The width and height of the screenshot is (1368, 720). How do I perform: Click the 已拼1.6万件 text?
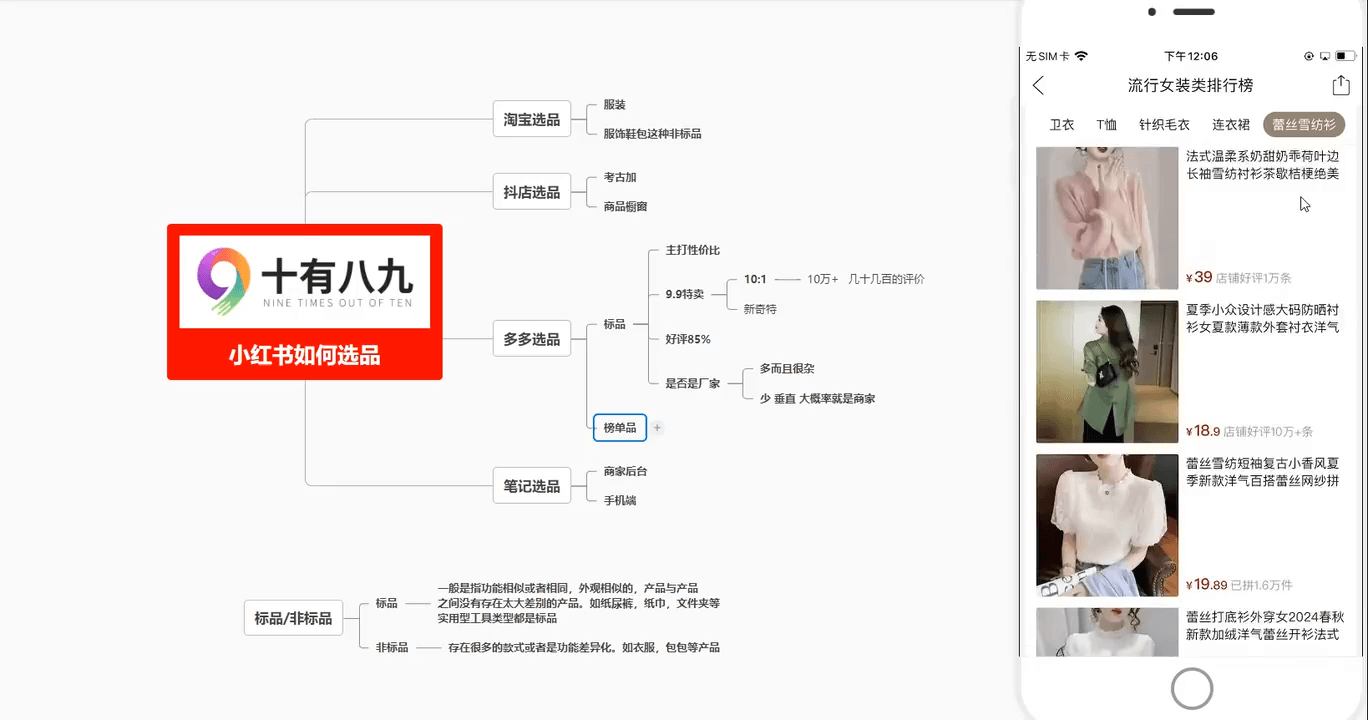pos(1261,585)
